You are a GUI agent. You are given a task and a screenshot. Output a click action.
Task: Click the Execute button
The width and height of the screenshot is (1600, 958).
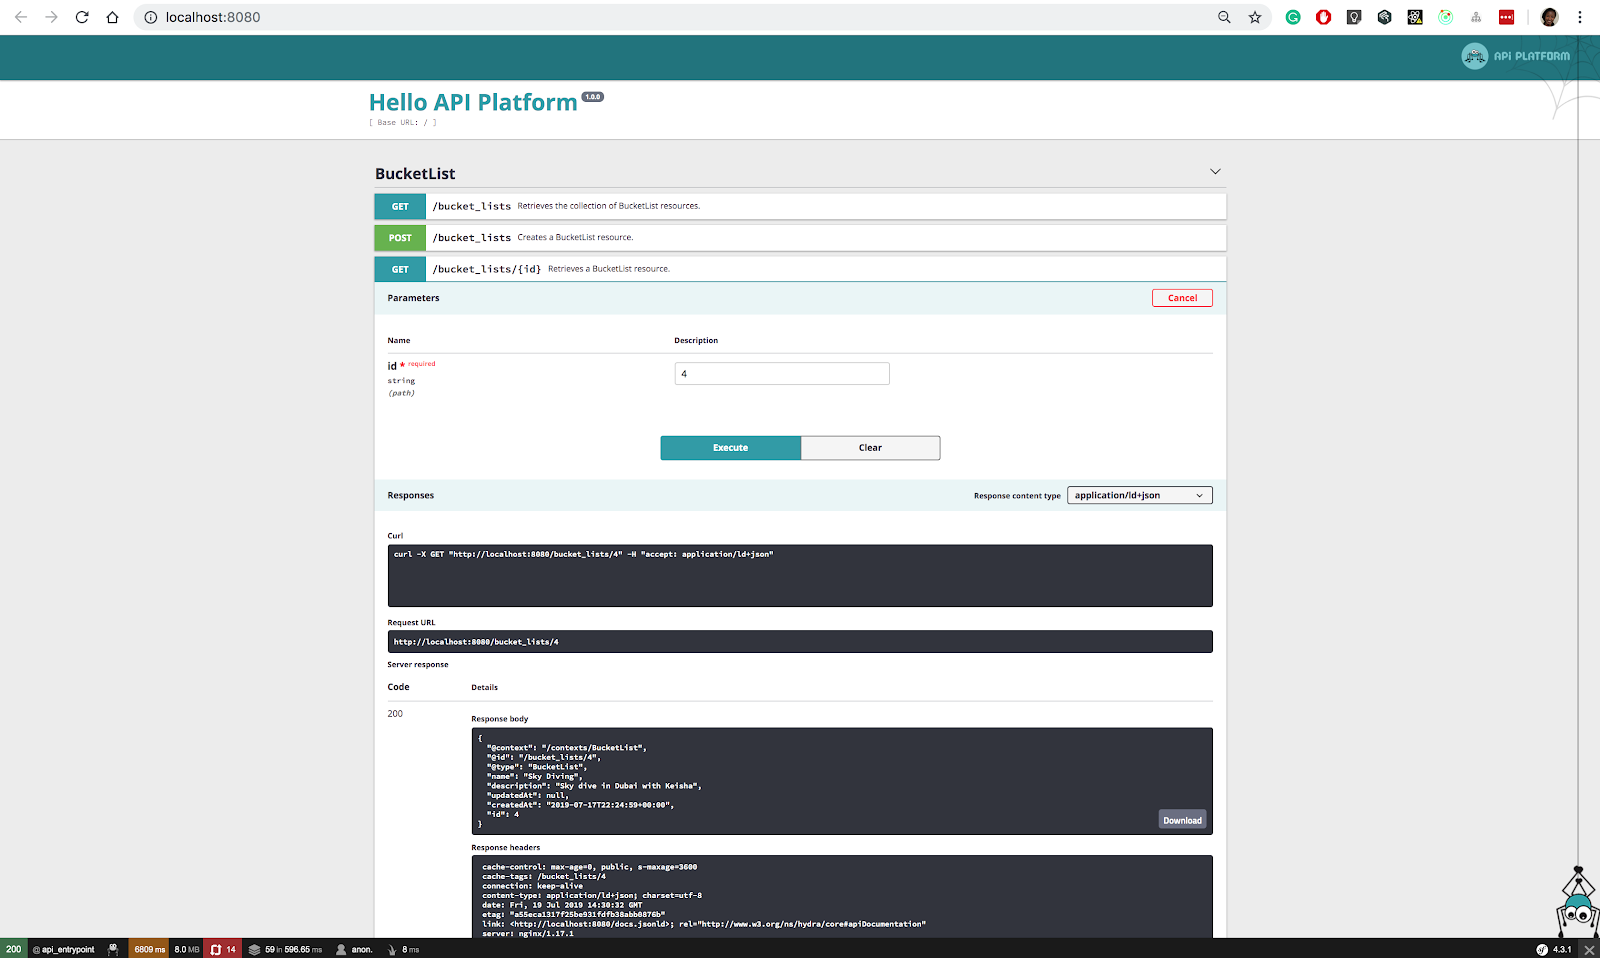(x=730, y=448)
